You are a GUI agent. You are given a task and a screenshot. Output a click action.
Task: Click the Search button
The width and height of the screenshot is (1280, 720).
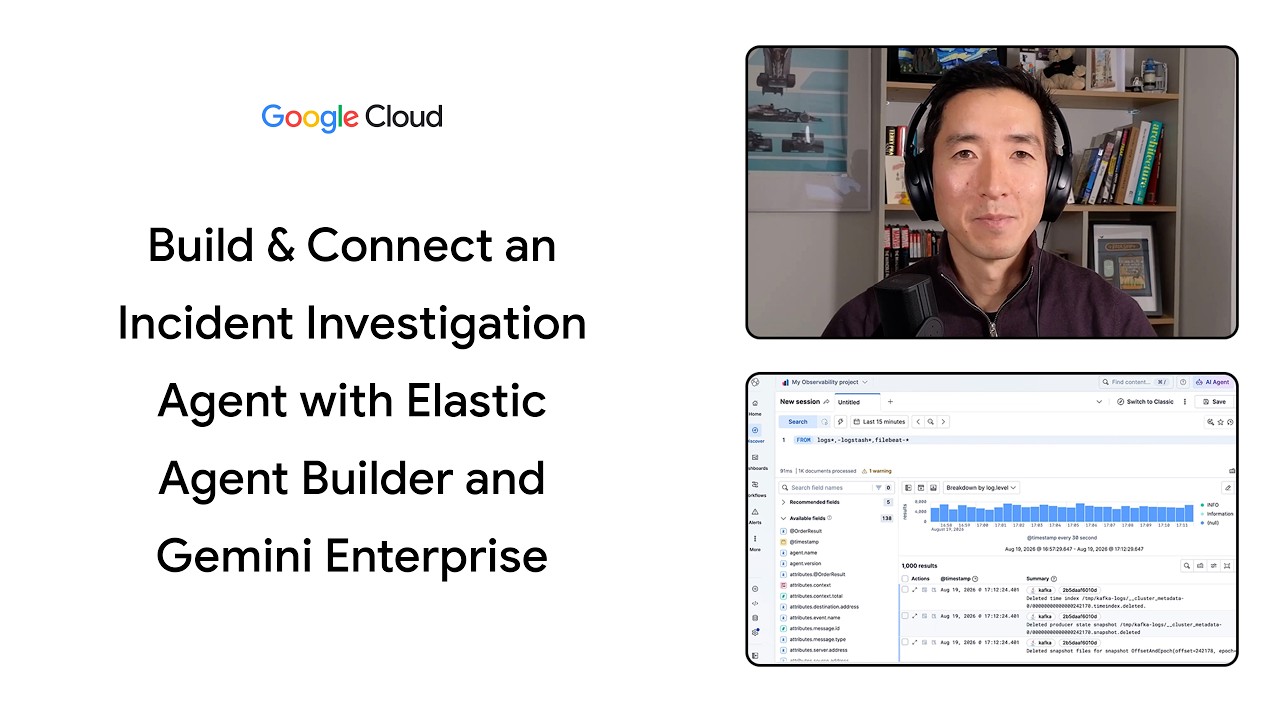coord(798,422)
